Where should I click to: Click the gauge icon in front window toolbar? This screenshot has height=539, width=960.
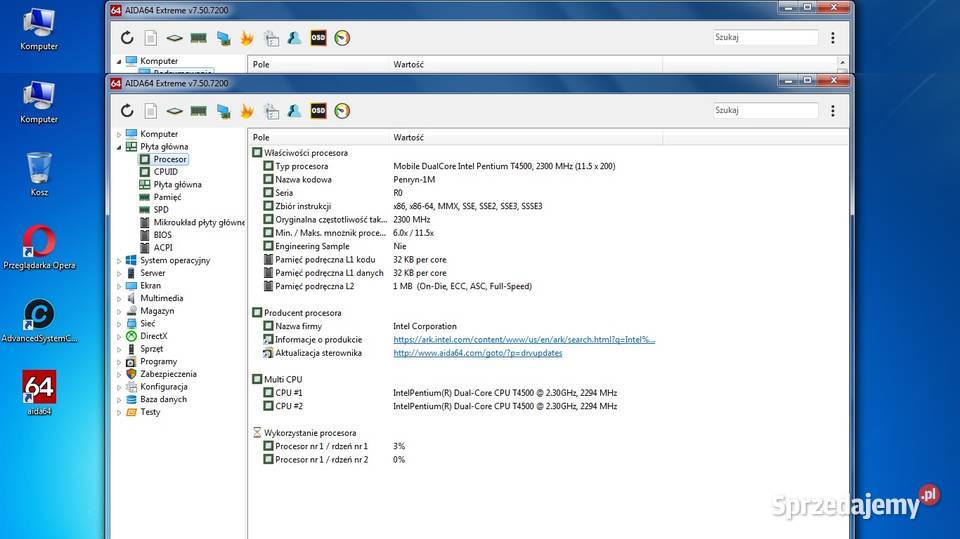[x=342, y=111]
